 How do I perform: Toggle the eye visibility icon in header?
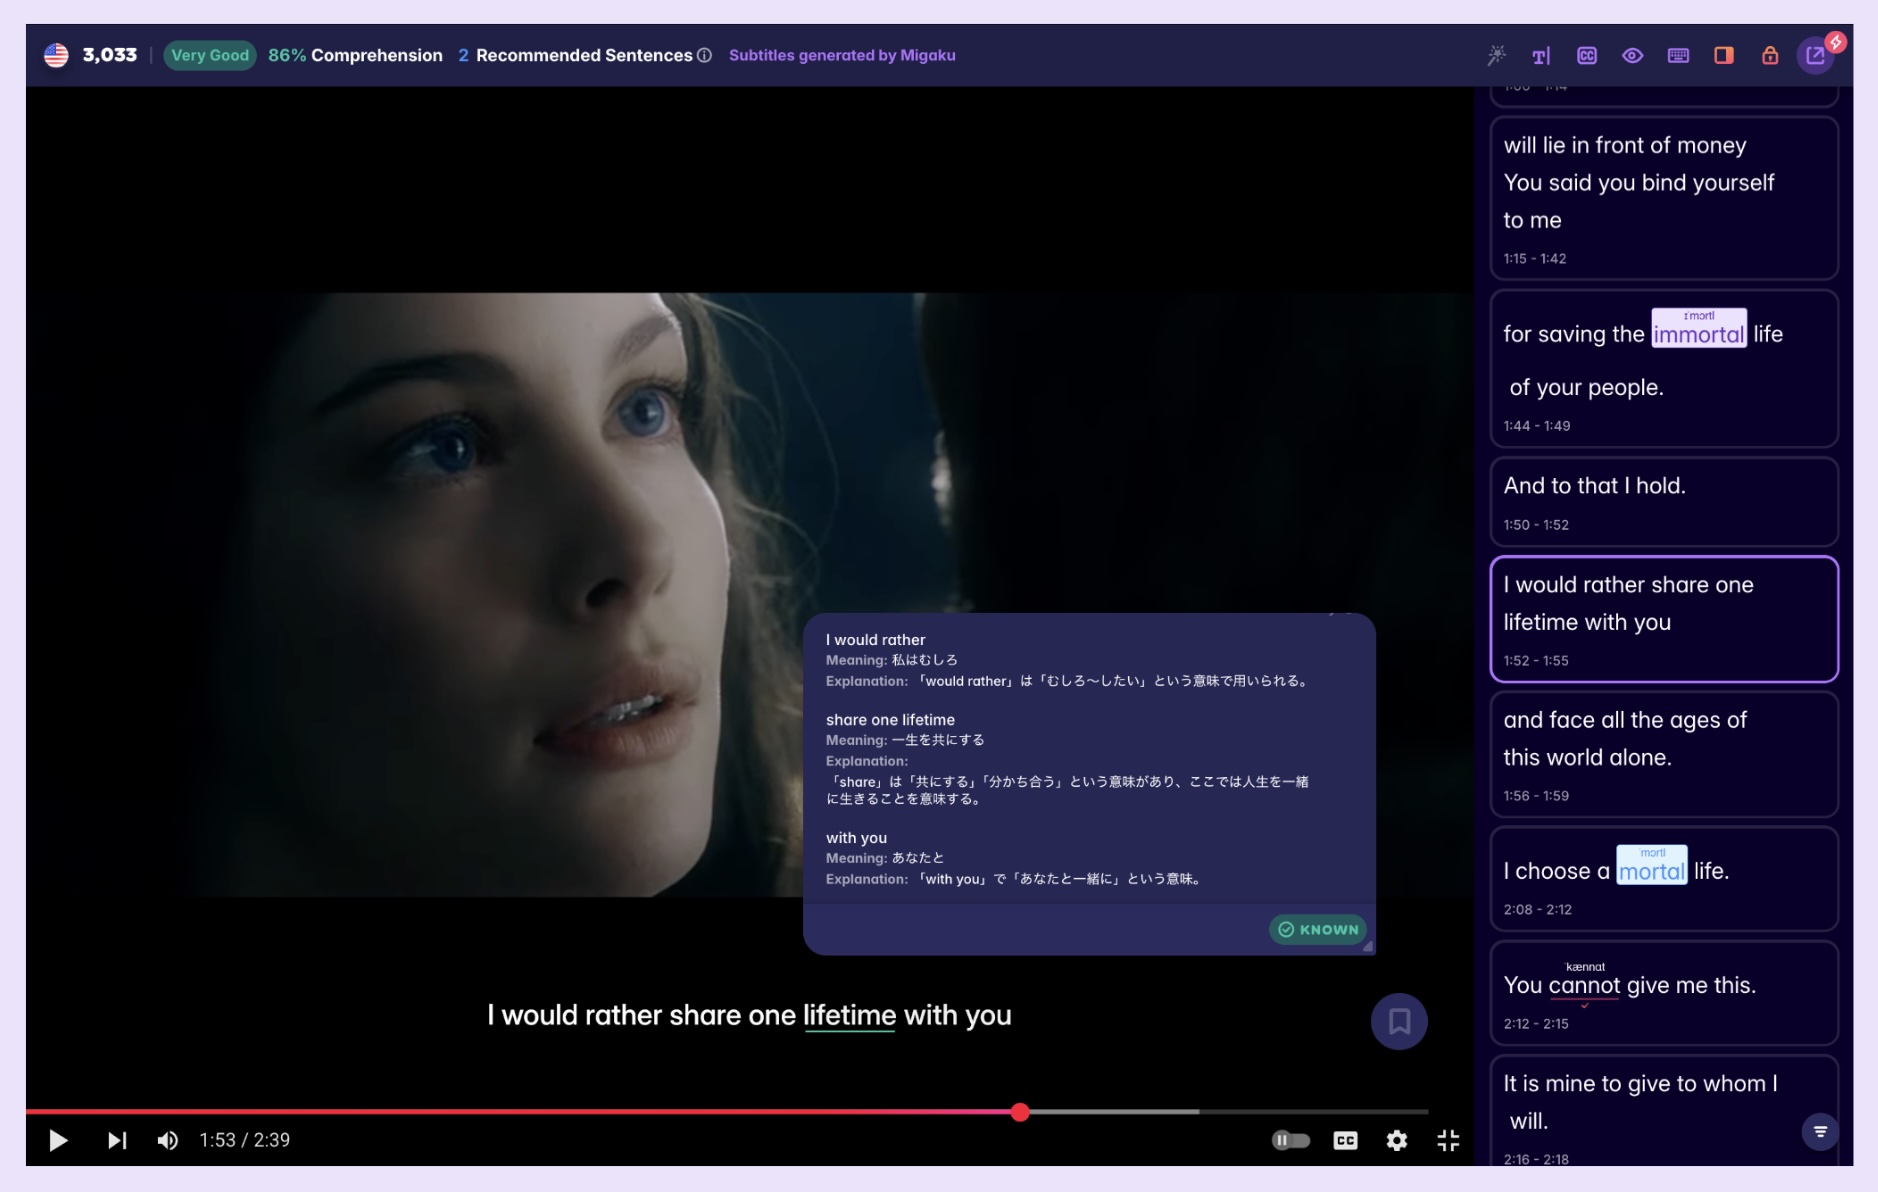point(1632,55)
